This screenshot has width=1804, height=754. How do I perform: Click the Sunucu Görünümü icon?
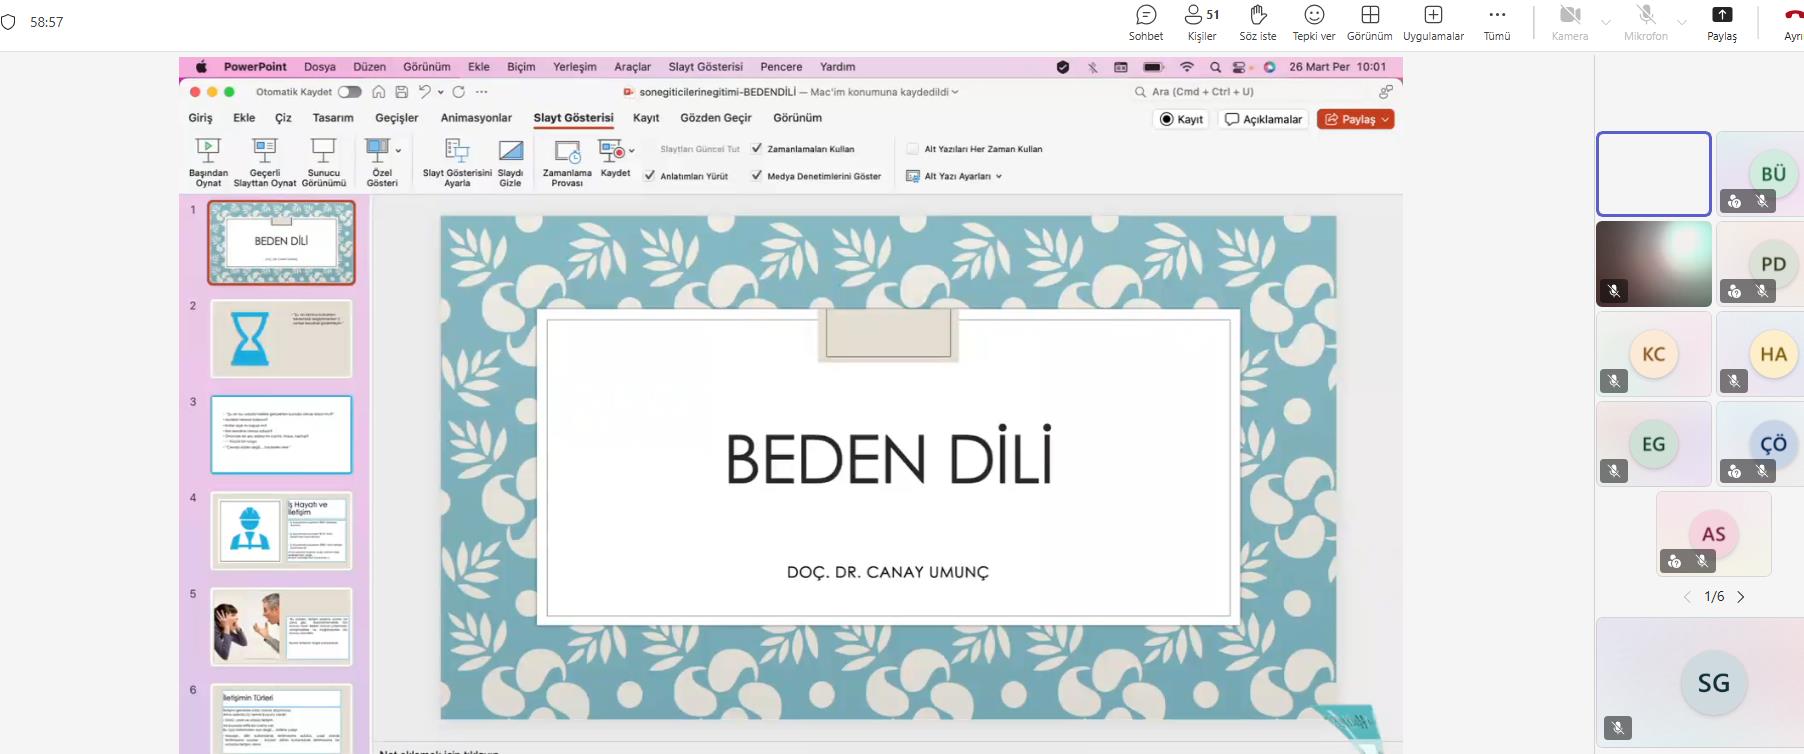coord(323,152)
